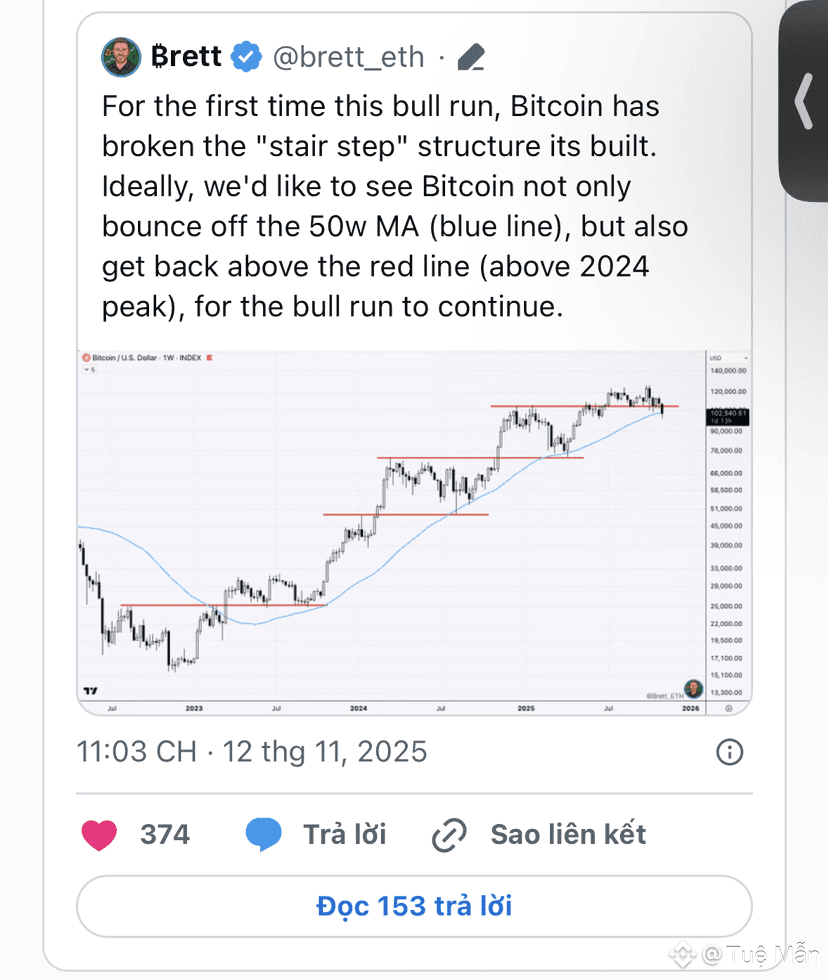
Task: Click Brett's profile avatar
Action: click(121, 57)
